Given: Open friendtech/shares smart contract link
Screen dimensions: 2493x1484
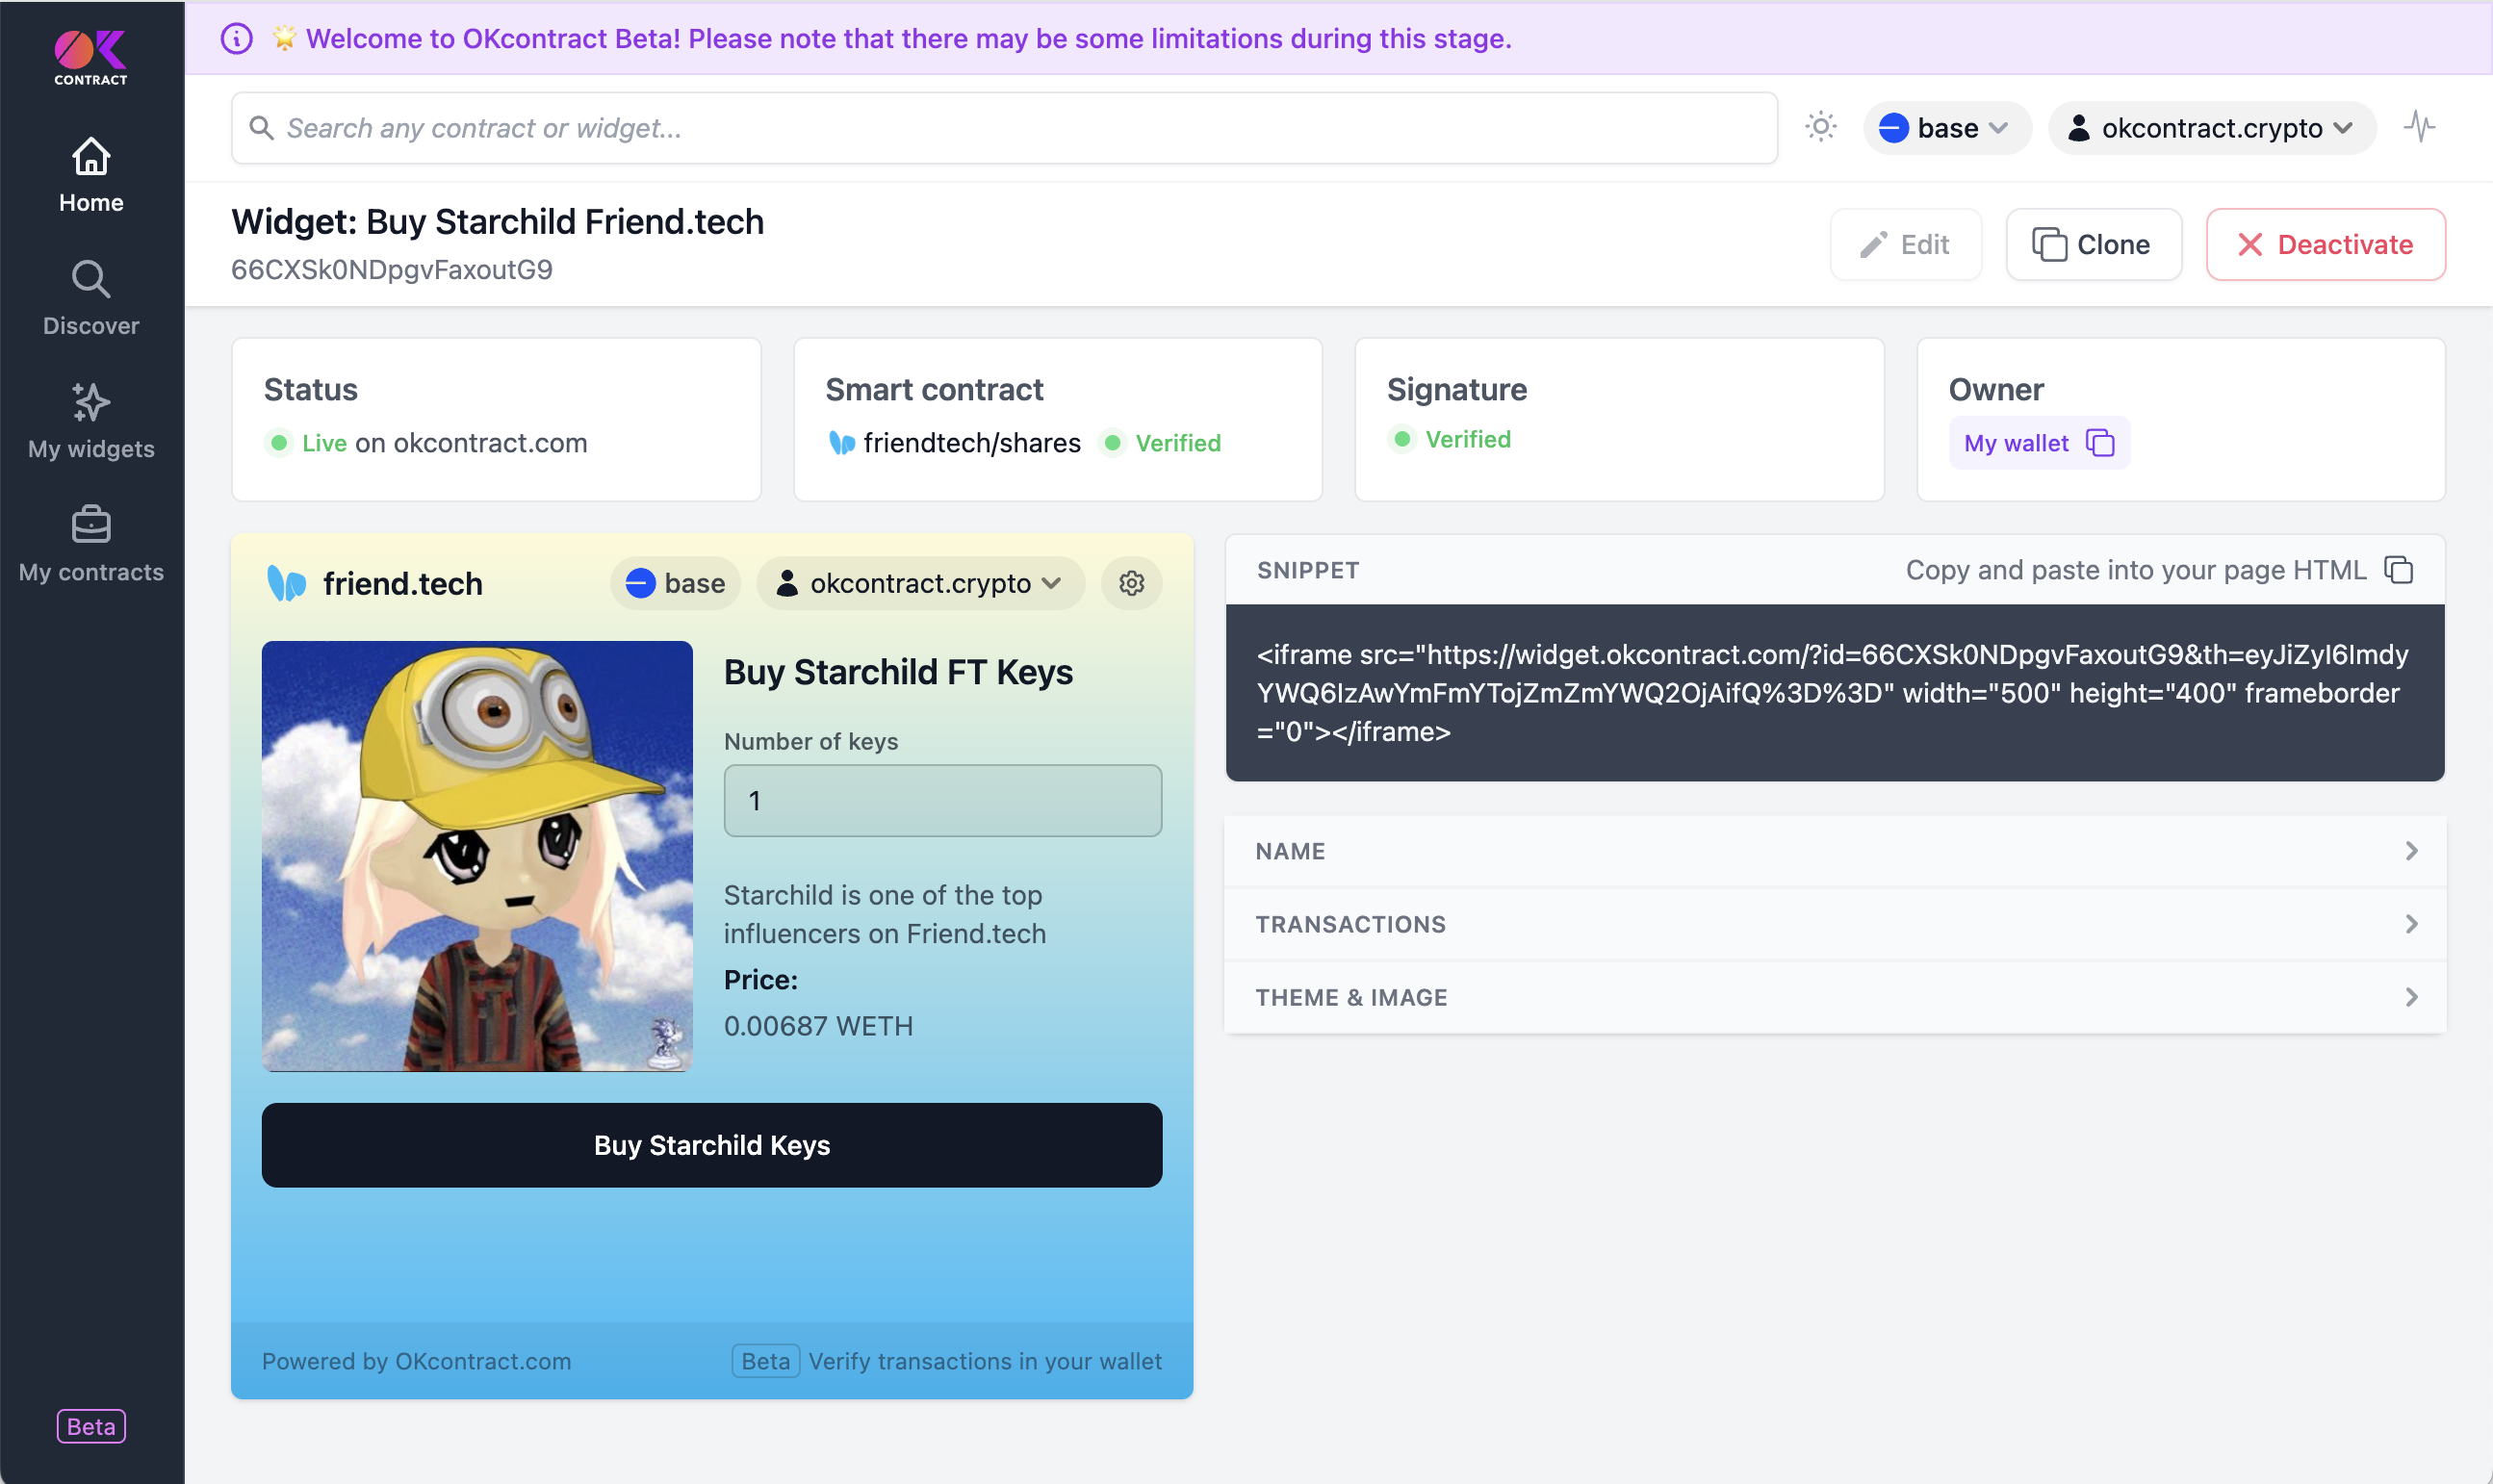Looking at the screenshot, I should coord(972,443).
